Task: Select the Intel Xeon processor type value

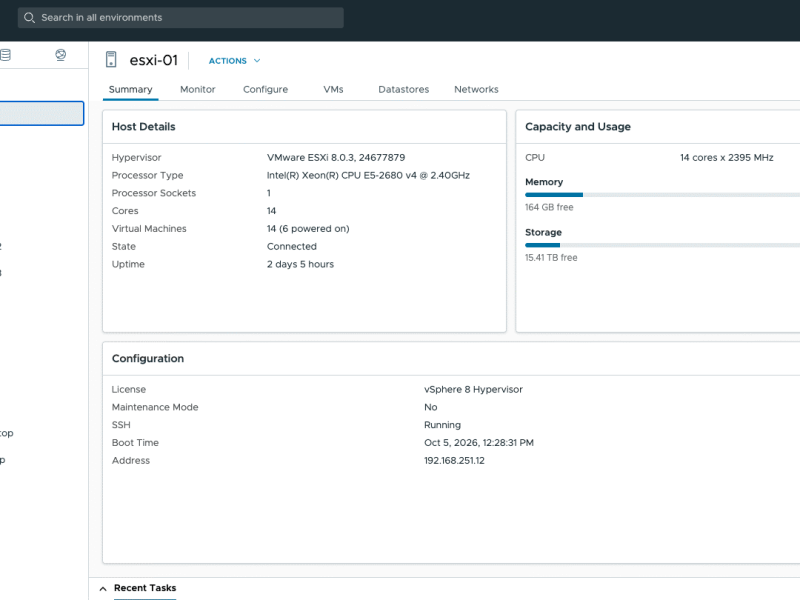Action: (368, 176)
